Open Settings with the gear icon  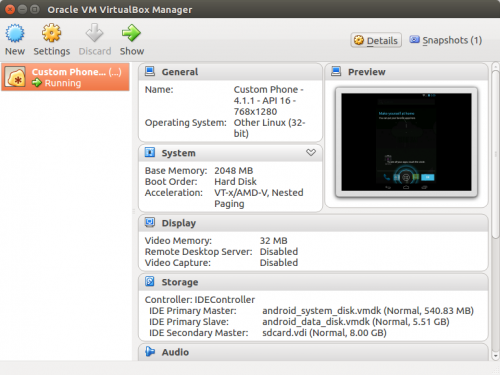coord(52,33)
